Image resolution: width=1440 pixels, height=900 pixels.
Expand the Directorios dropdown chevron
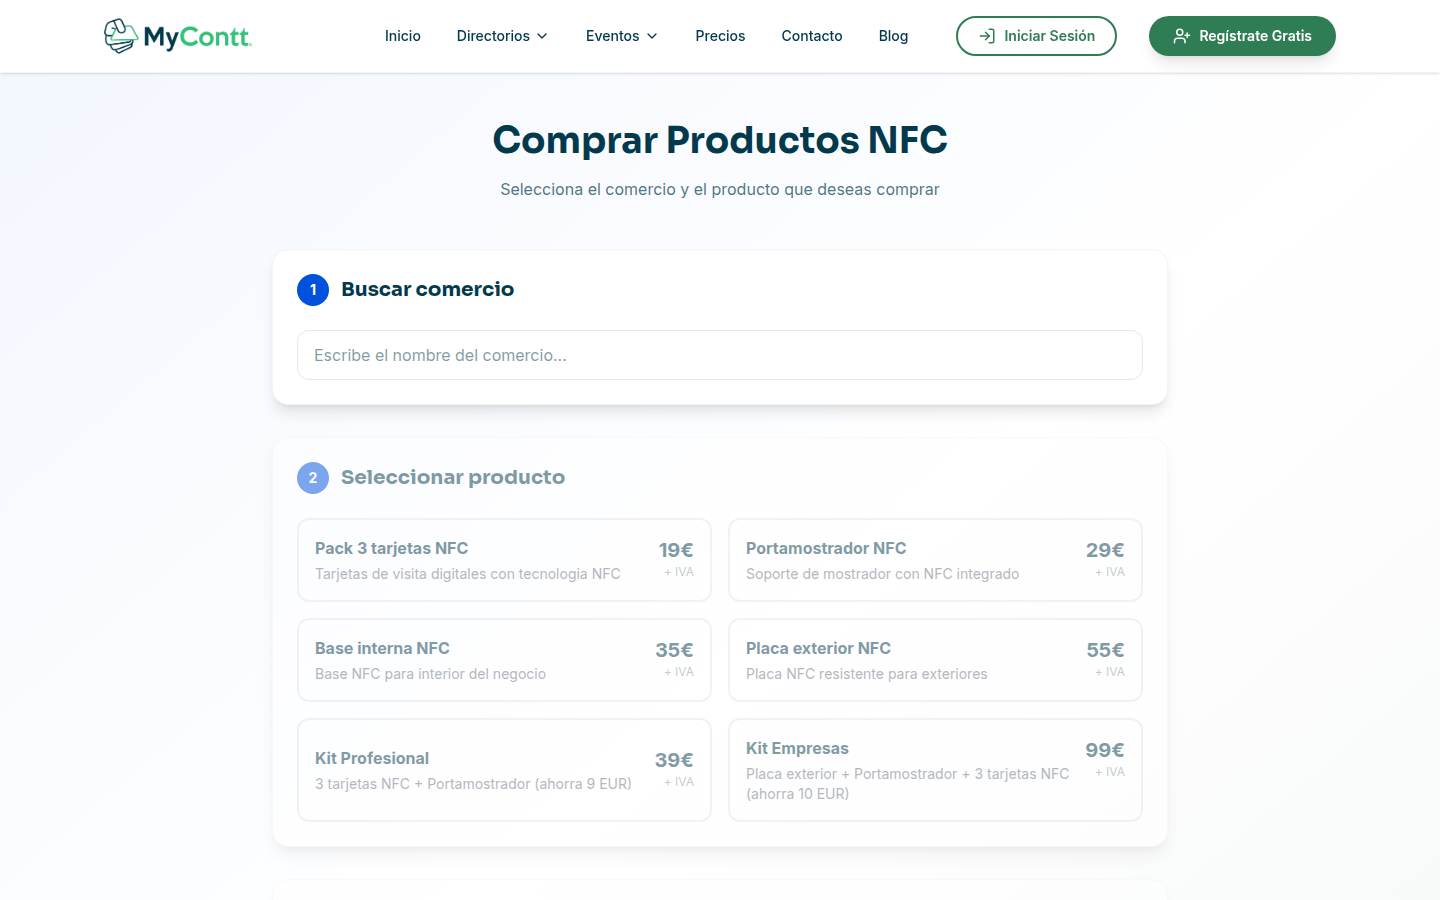click(542, 36)
